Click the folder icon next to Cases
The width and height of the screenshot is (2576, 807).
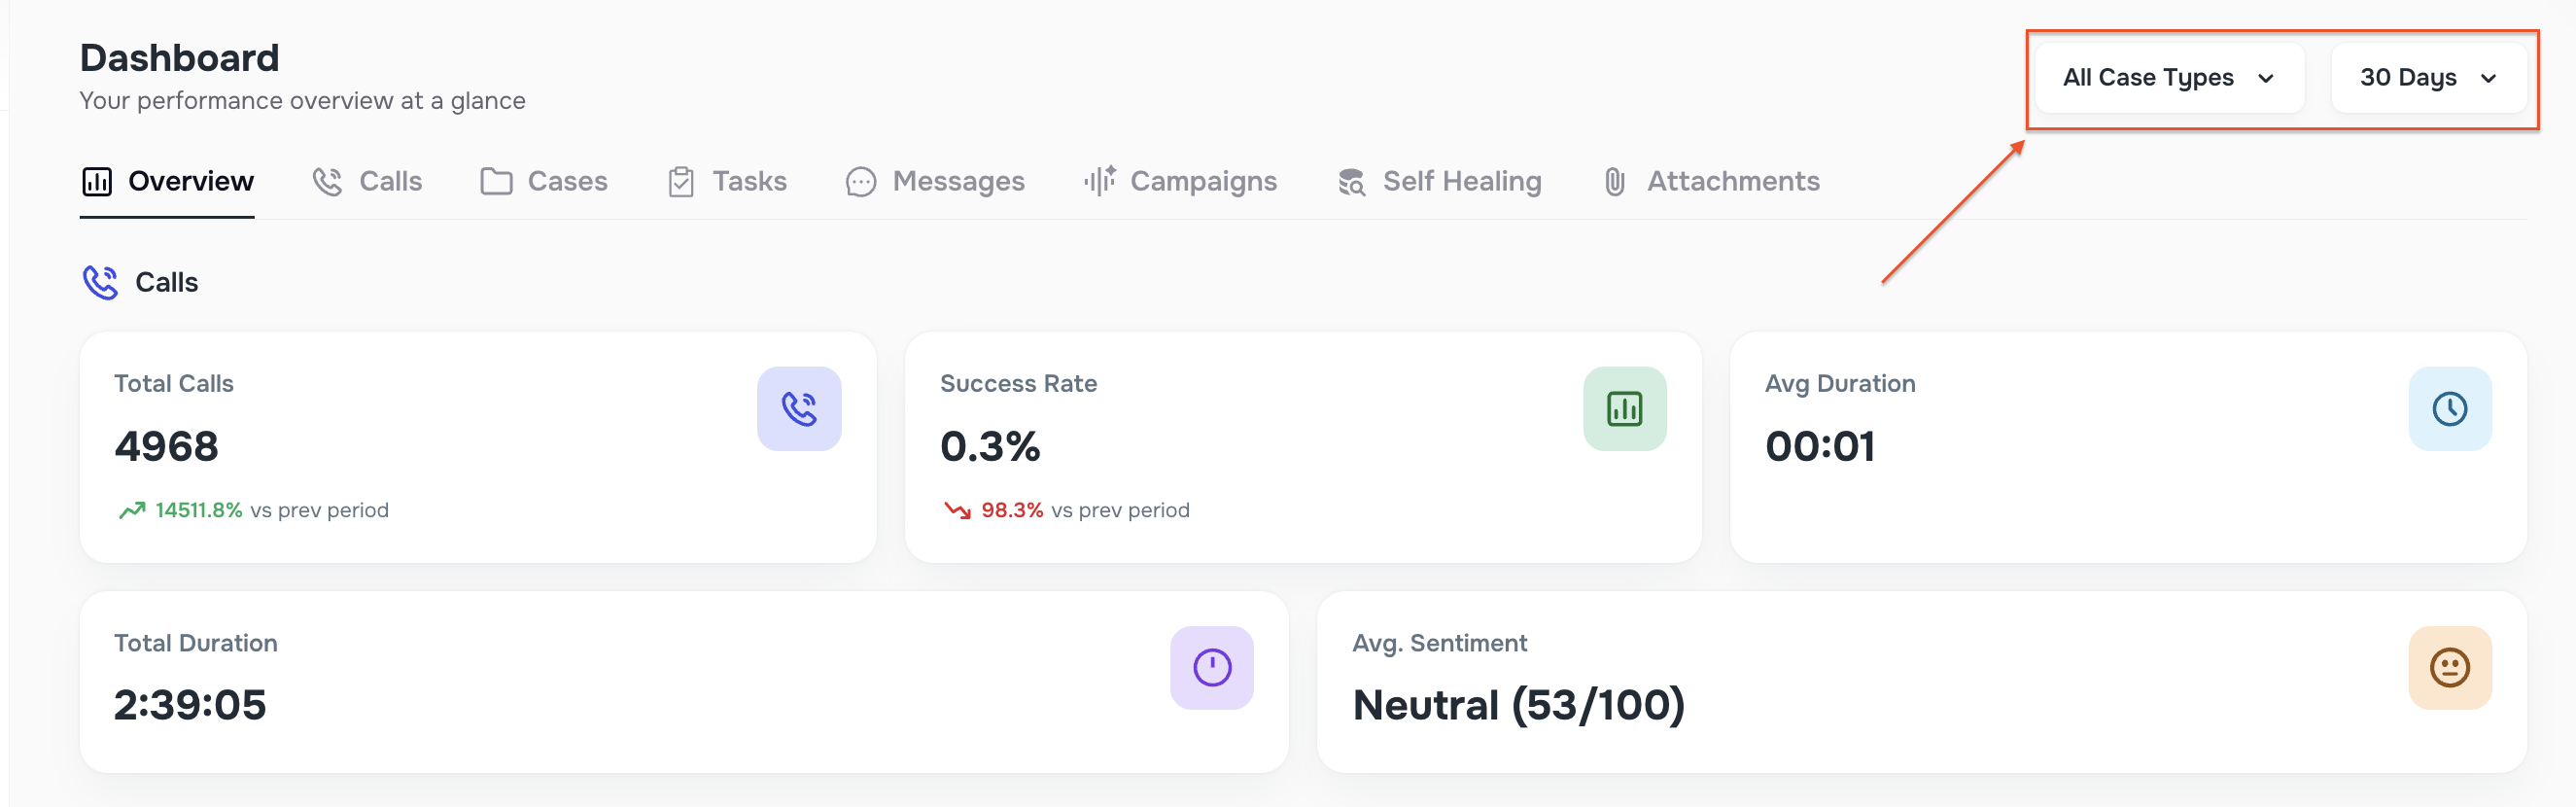coord(495,181)
